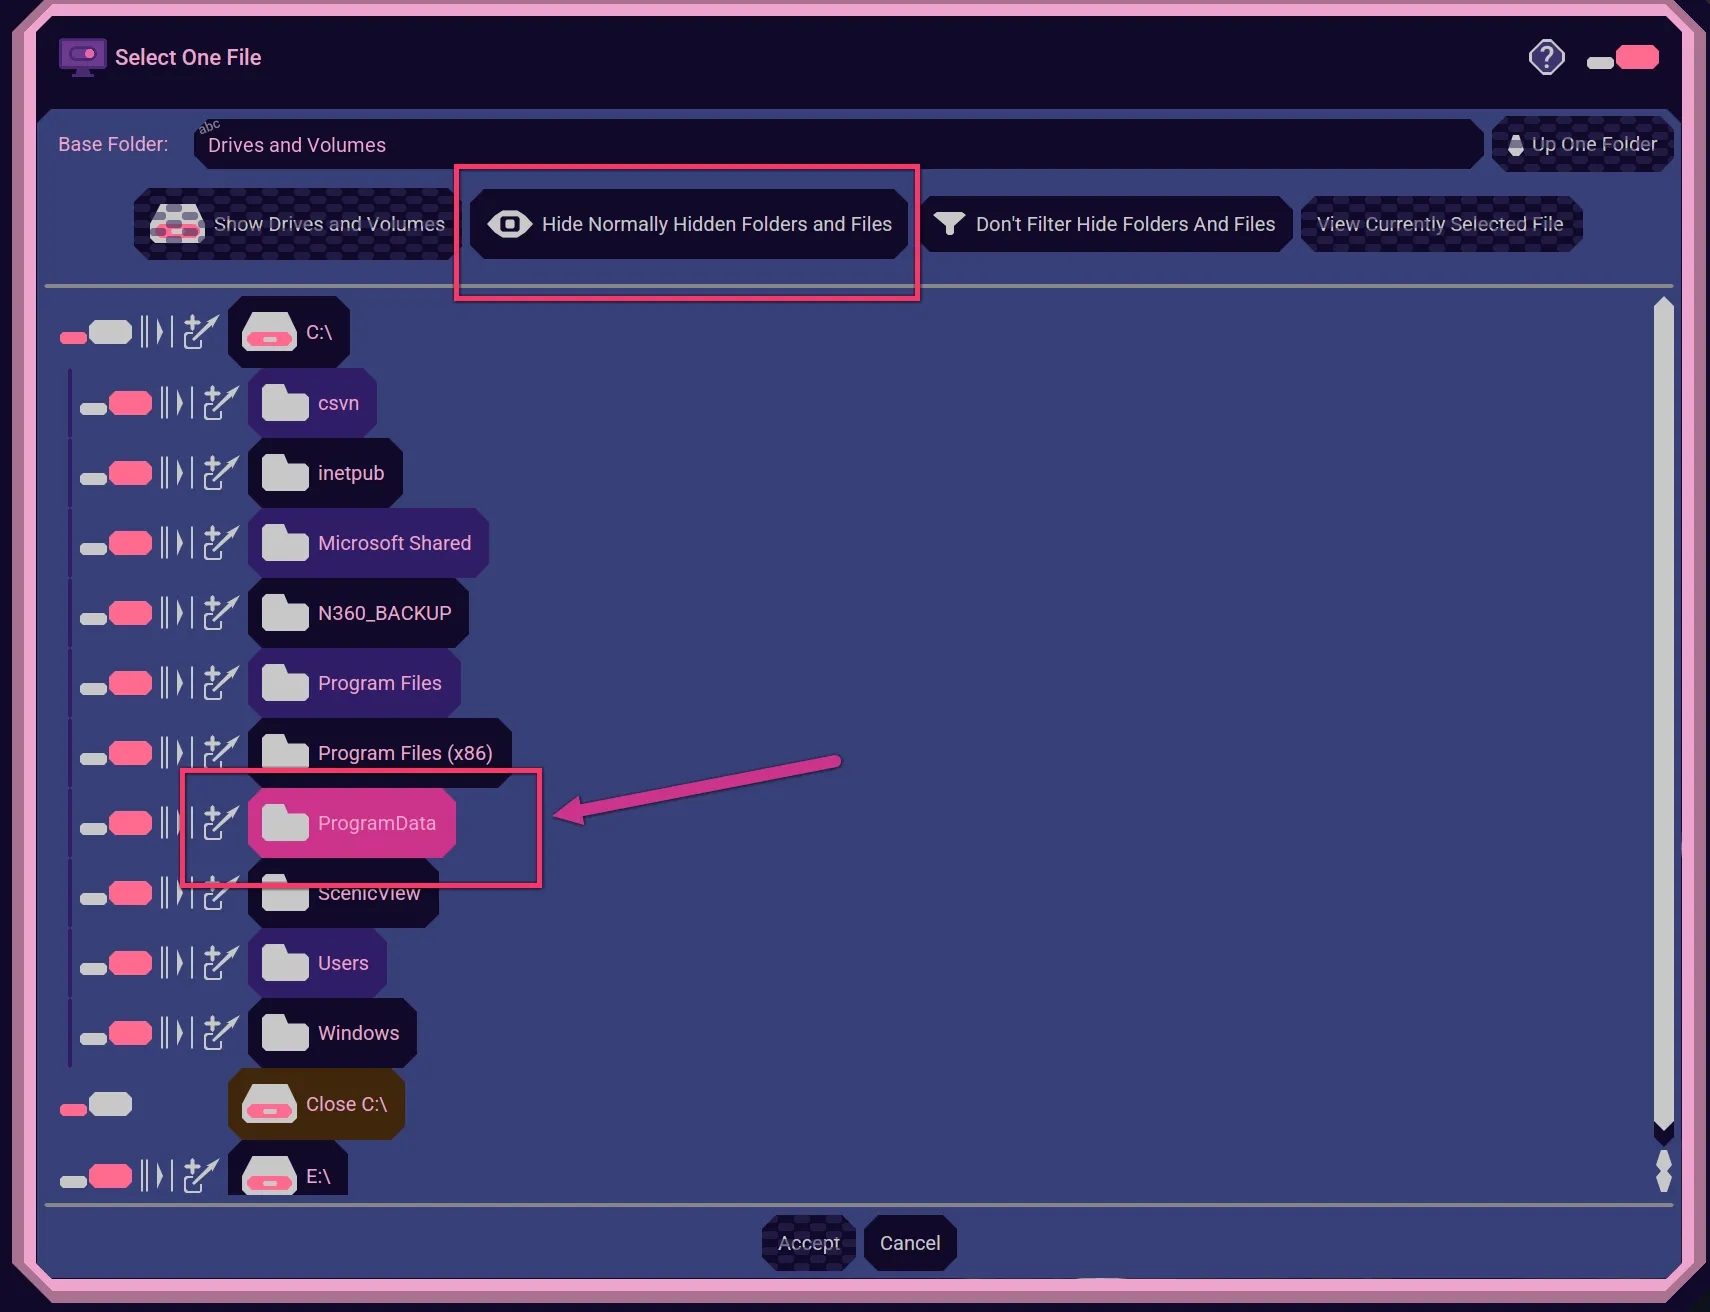Toggle the switch on the E:\ row

[x=96, y=1177]
